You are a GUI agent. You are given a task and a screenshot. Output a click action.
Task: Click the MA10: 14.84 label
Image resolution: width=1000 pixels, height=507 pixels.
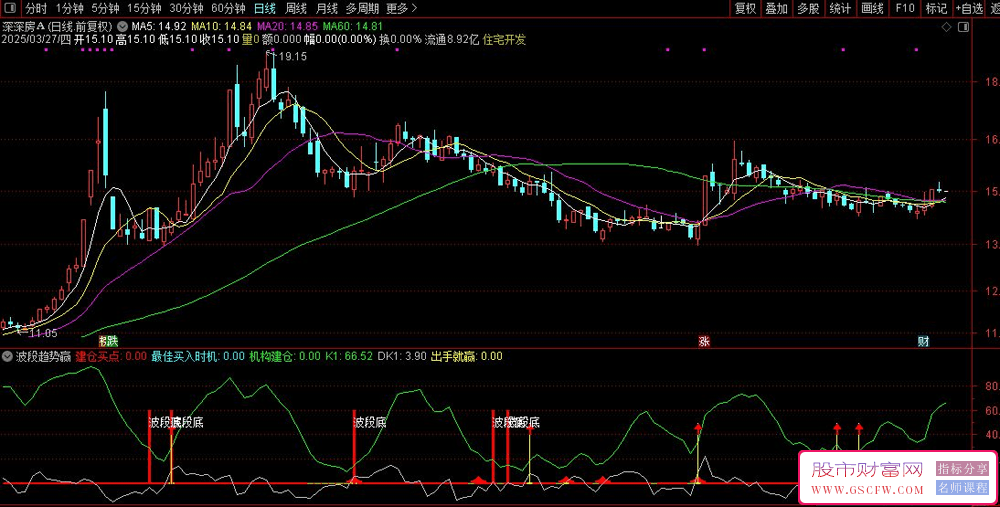(x=222, y=27)
